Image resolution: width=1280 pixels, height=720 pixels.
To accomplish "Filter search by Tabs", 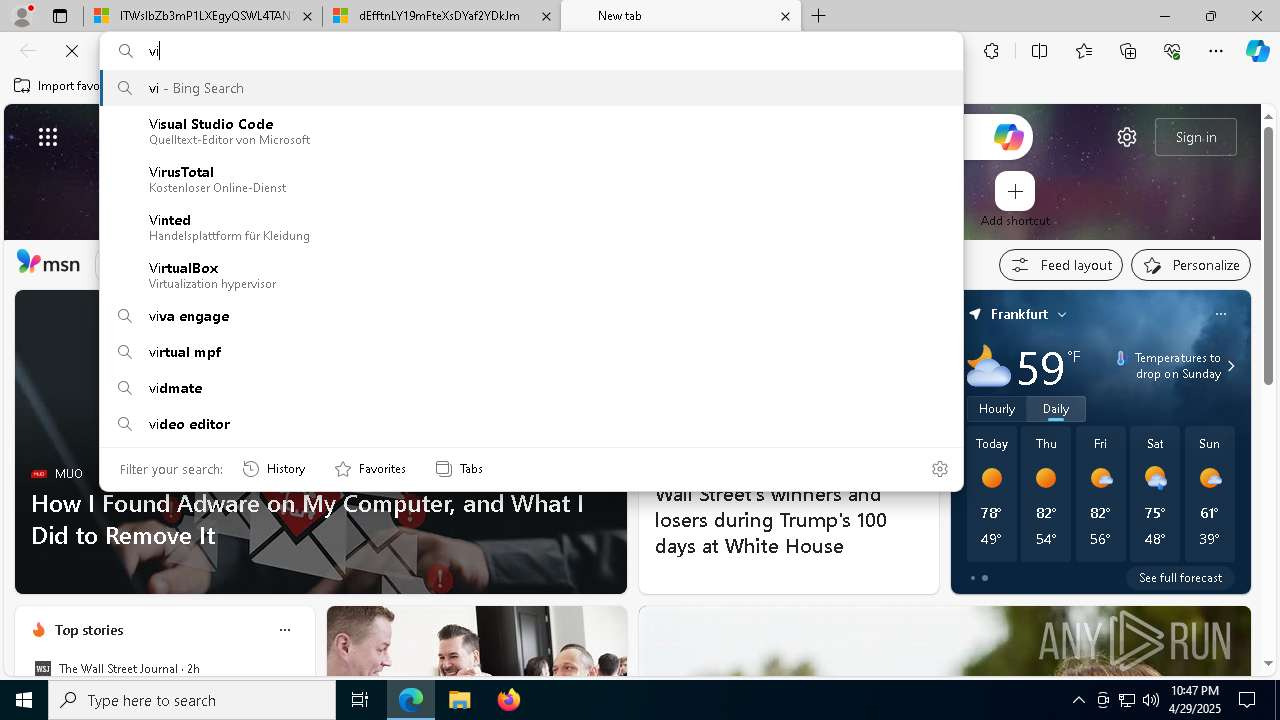I will [x=459, y=468].
